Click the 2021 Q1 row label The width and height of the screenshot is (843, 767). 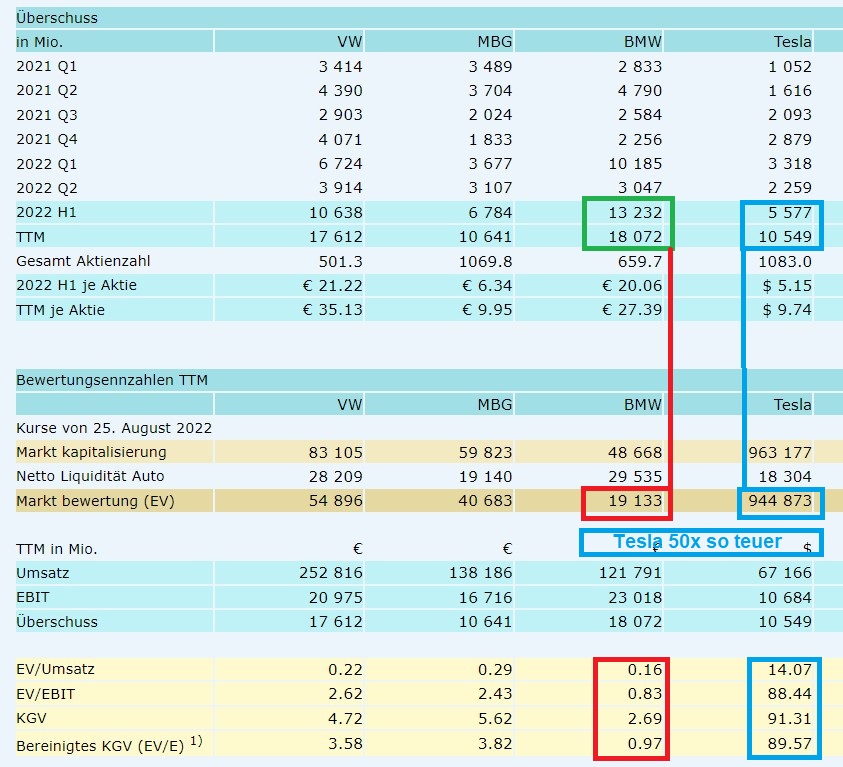(x=47, y=66)
